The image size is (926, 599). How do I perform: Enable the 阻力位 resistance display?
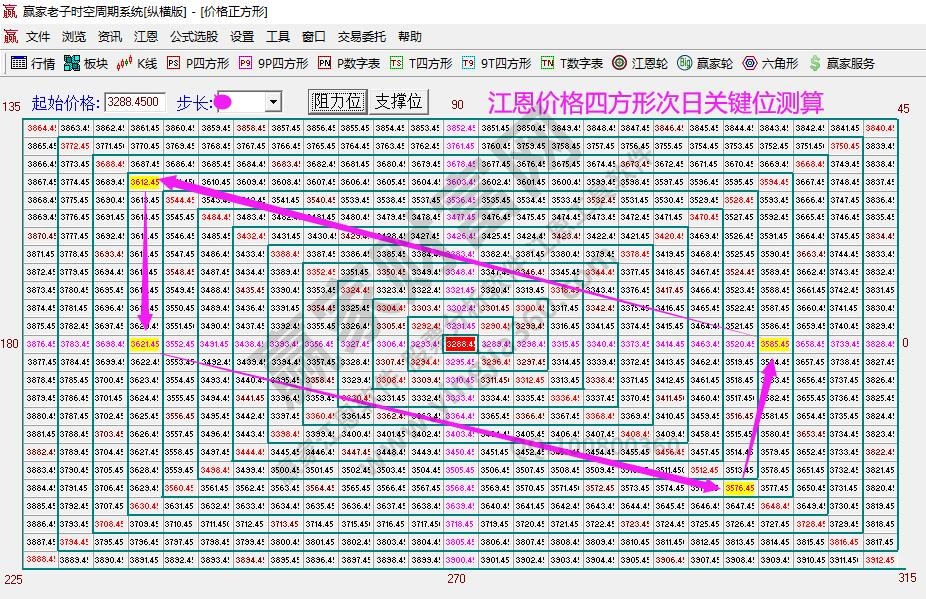pyautogui.click(x=338, y=101)
